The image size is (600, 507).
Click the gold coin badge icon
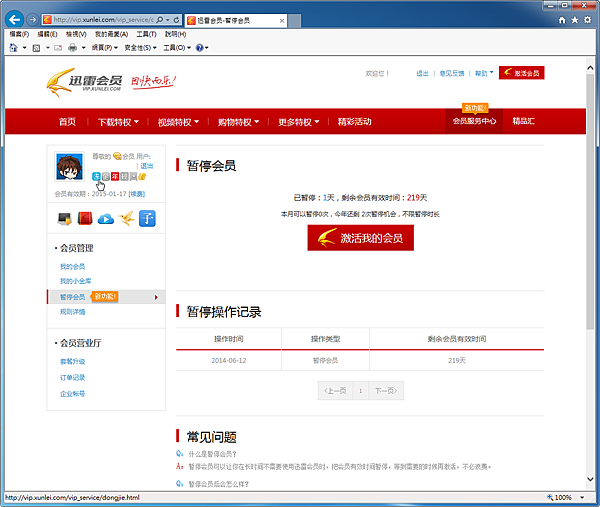(x=142, y=176)
